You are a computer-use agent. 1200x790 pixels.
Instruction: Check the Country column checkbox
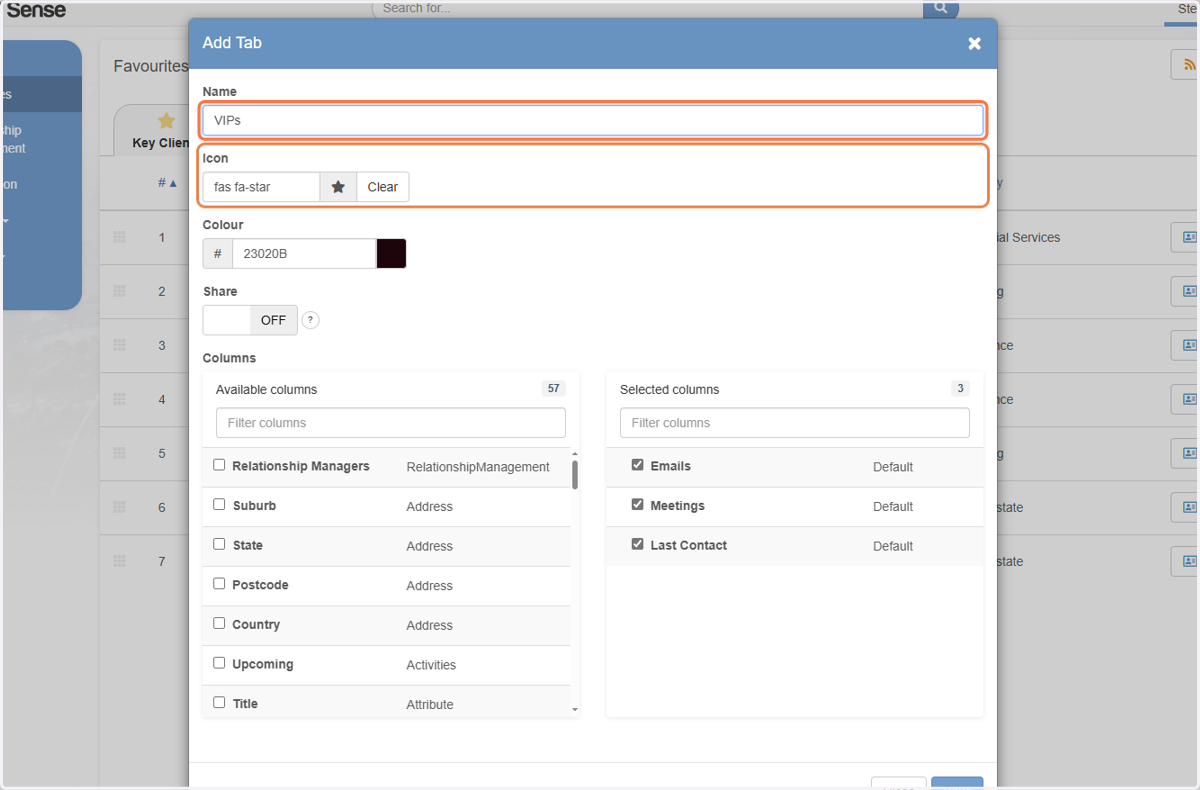pyautogui.click(x=219, y=623)
